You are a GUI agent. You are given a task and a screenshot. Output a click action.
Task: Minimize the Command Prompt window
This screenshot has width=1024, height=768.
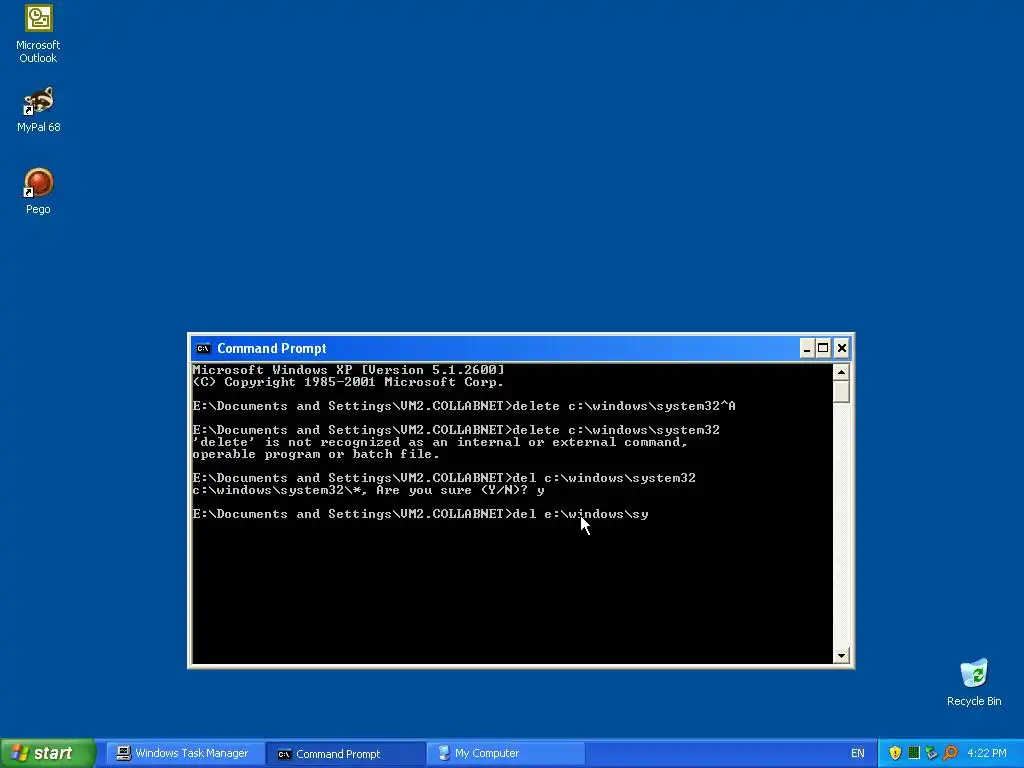point(807,348)
